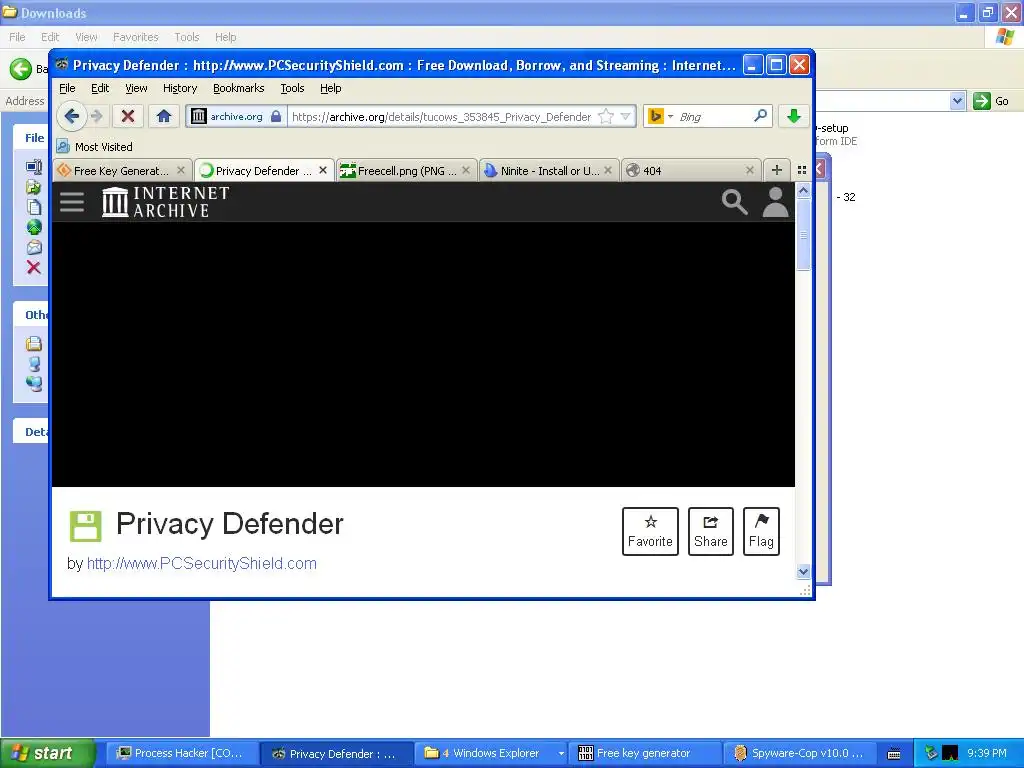Click the keyboard icon in taskbar
Viewport: 1024px width, 768px height.
[x=893, y=754]
